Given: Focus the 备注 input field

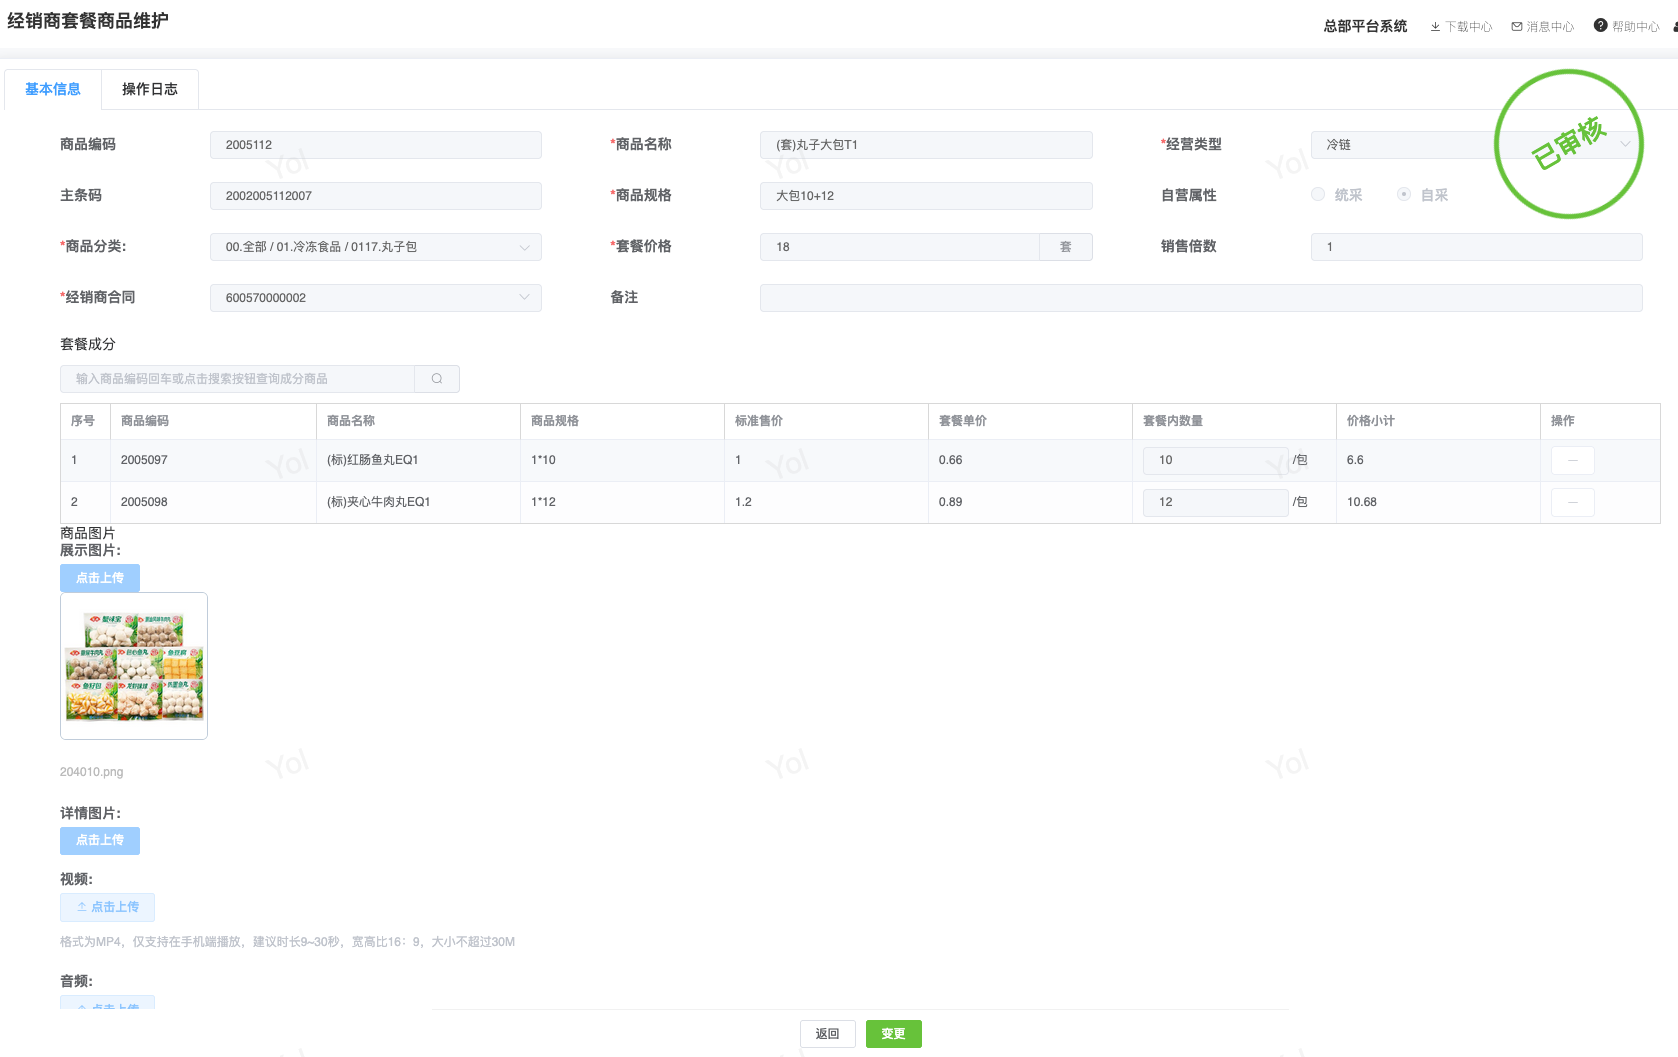Looking at the screenshot, I should 1201,298.
